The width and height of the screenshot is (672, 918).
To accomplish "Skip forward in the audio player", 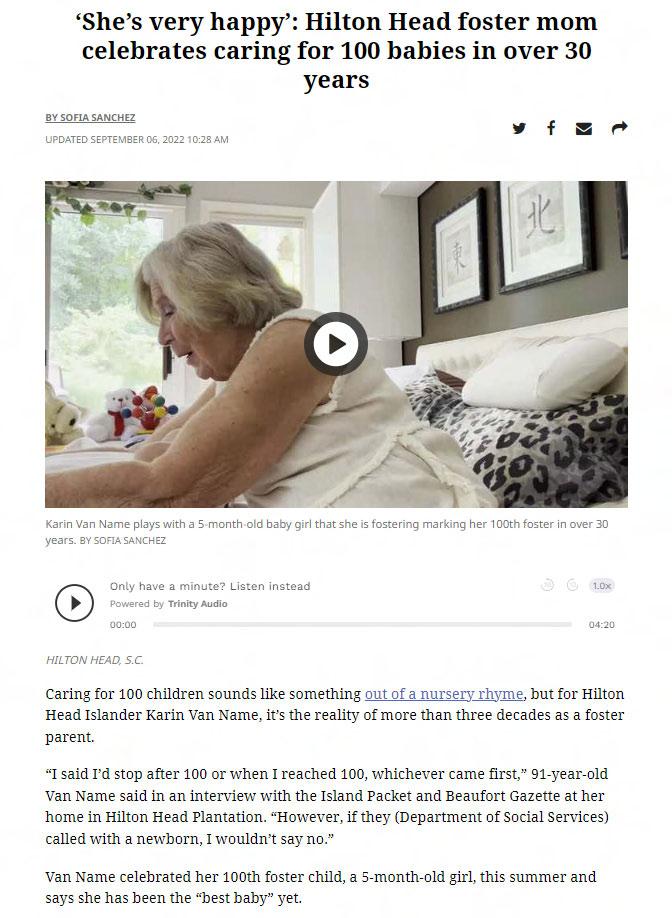I will tap(572, 585).
